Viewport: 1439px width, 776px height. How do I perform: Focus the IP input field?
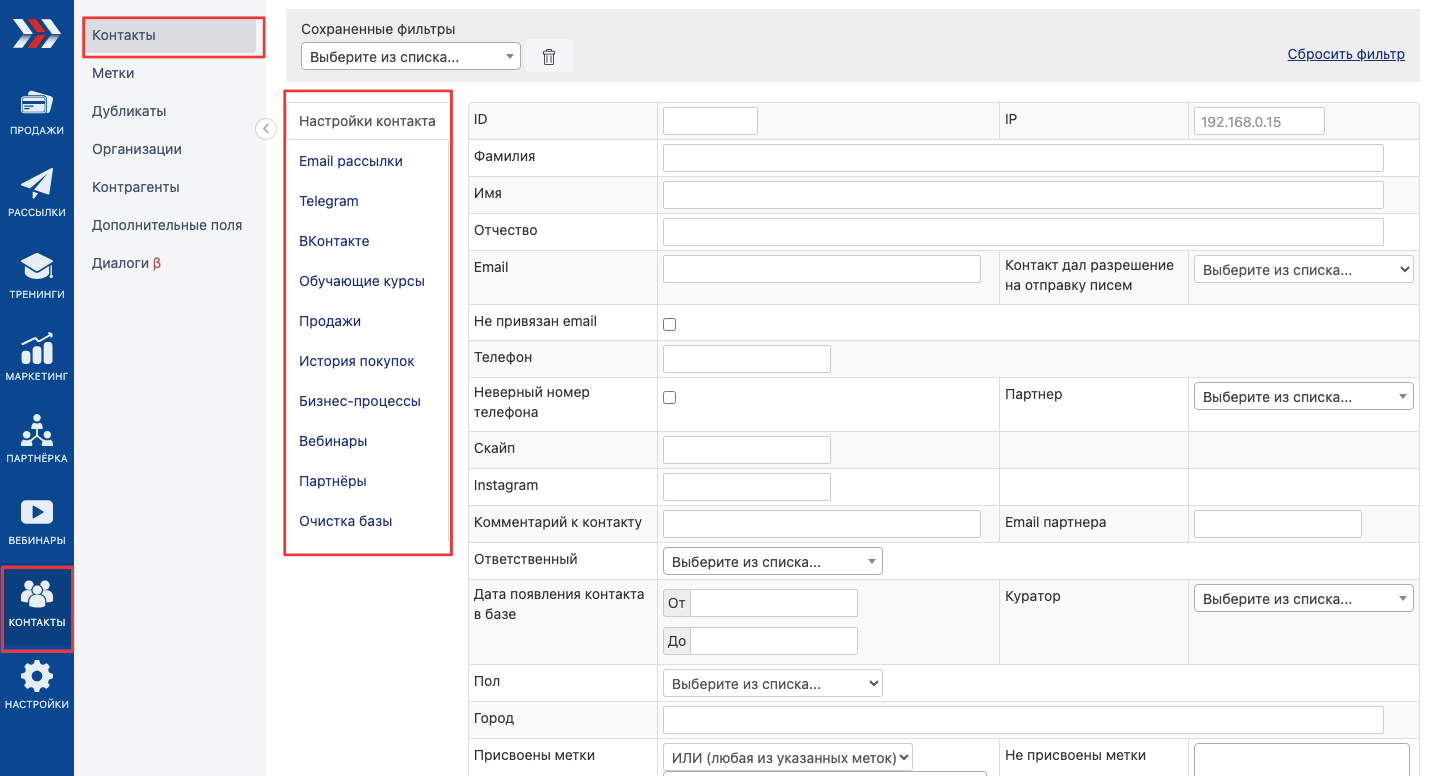tap(1259, 121)
